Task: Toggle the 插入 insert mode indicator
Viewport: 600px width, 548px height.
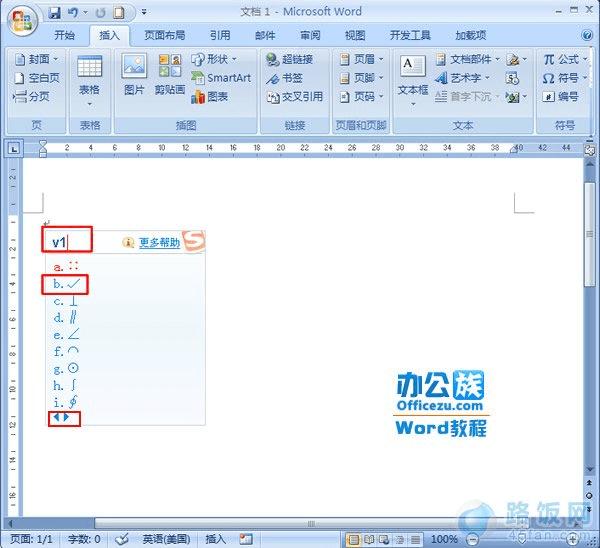Action: (215, 539)
